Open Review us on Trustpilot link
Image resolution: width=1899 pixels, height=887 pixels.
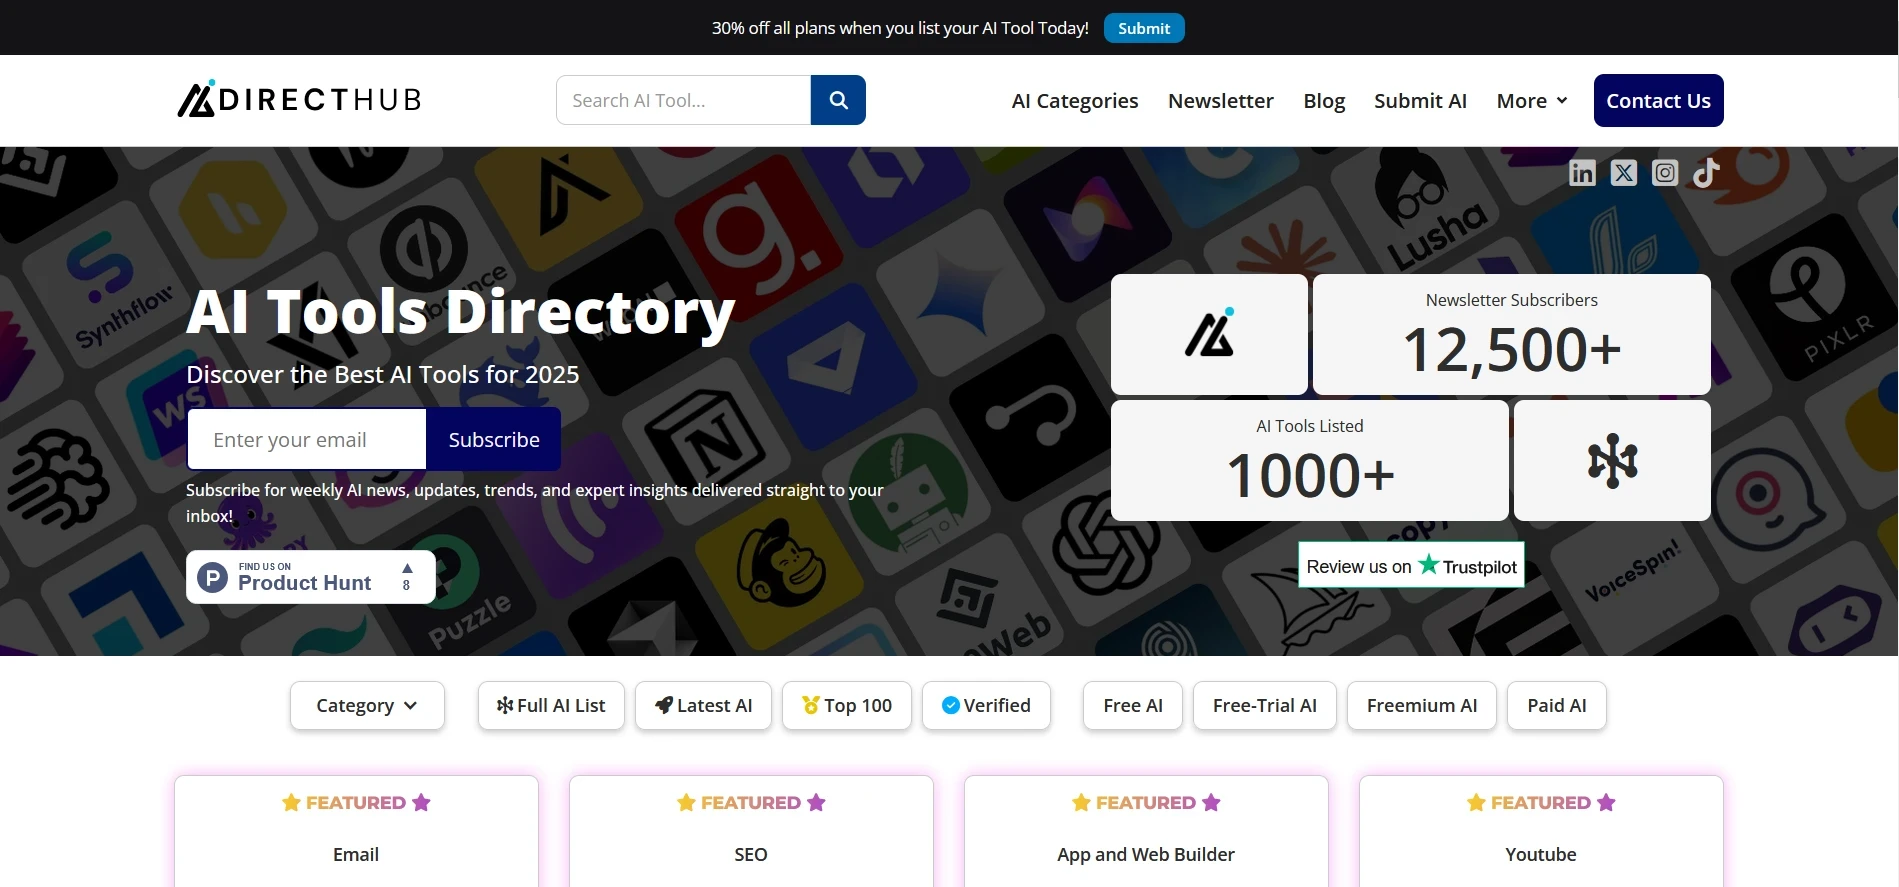click(1411, 565)
